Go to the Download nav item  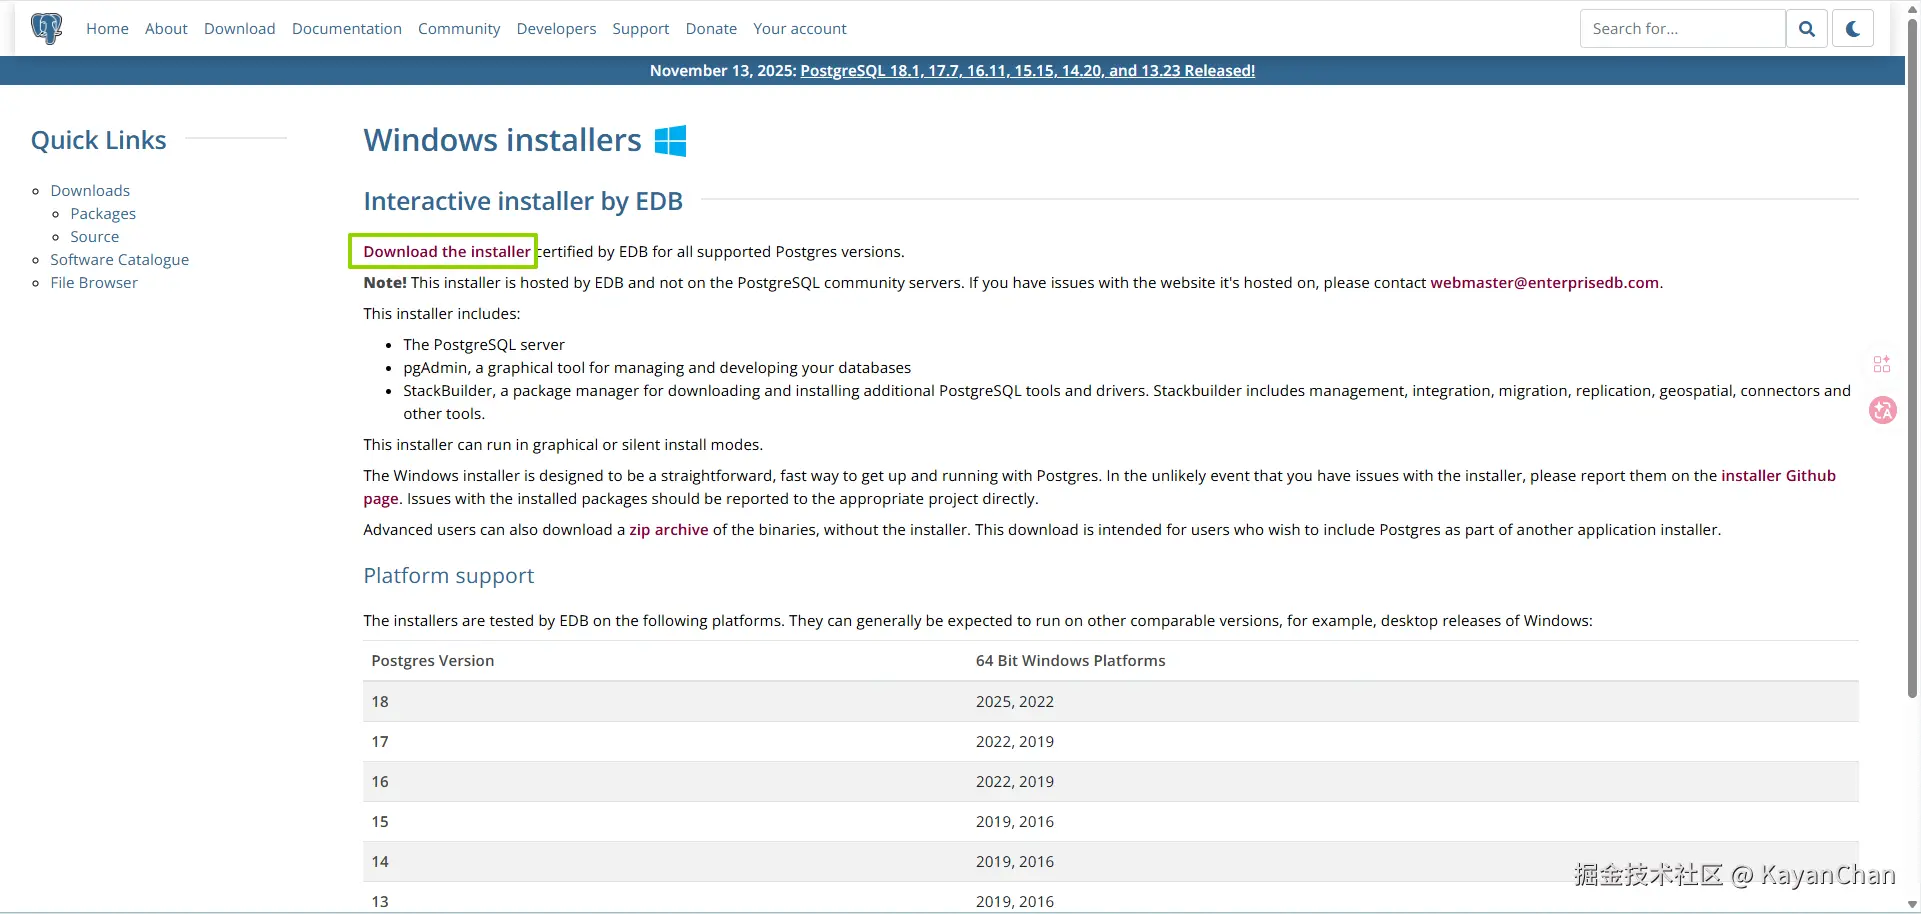point(240,29)
